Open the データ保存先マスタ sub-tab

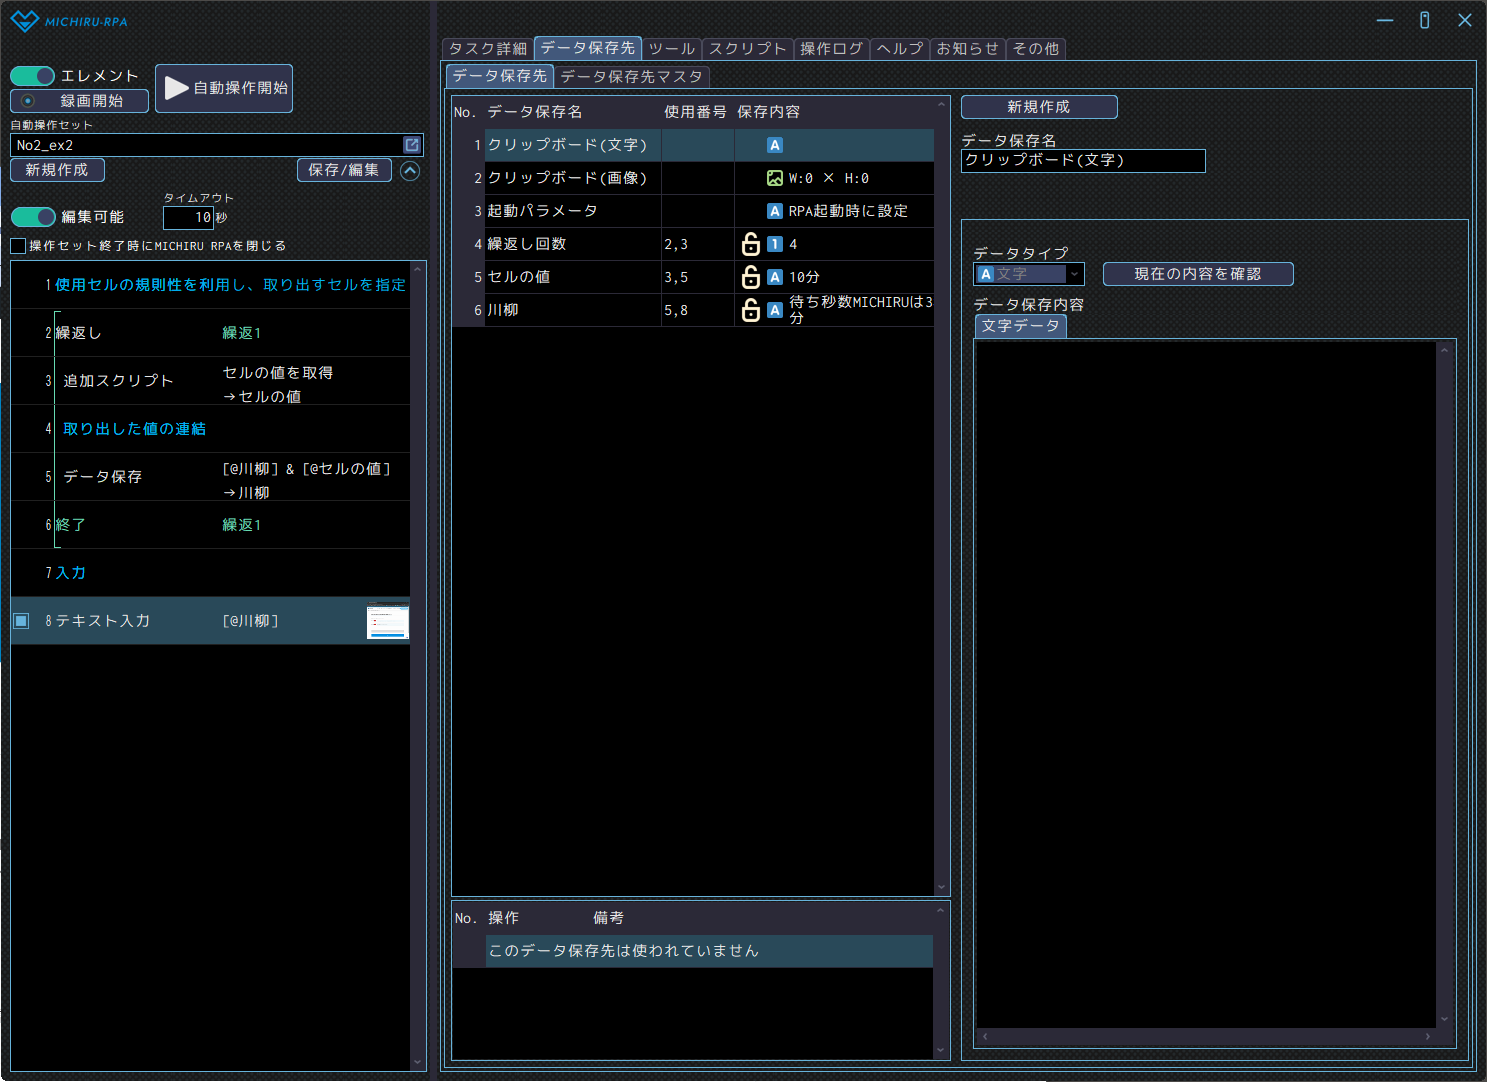(631, 76)
